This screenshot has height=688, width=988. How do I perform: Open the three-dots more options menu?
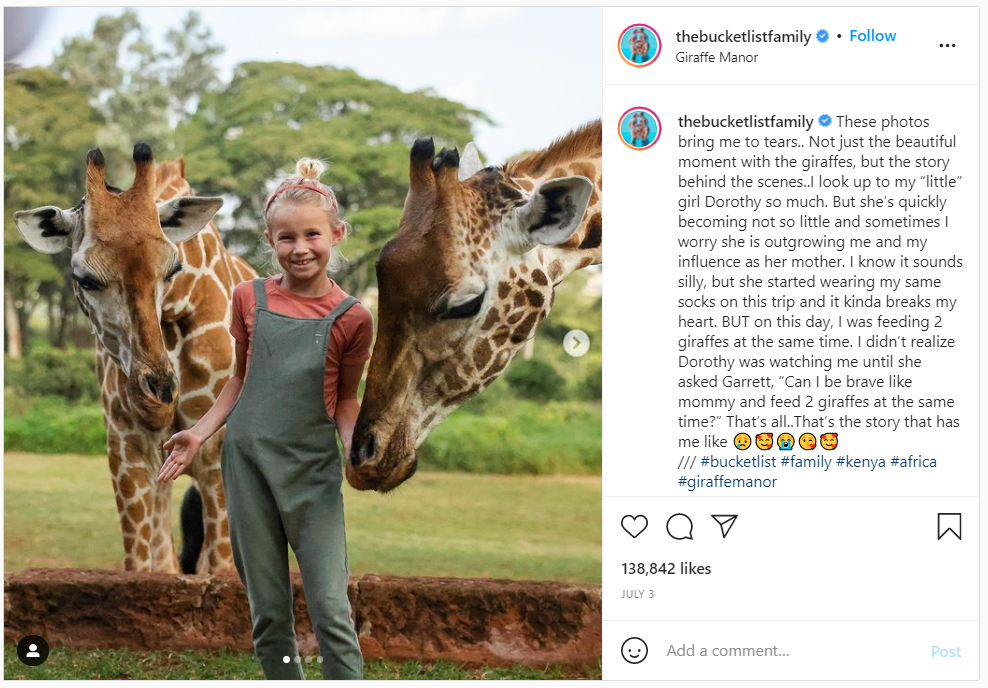pos(947,46)
